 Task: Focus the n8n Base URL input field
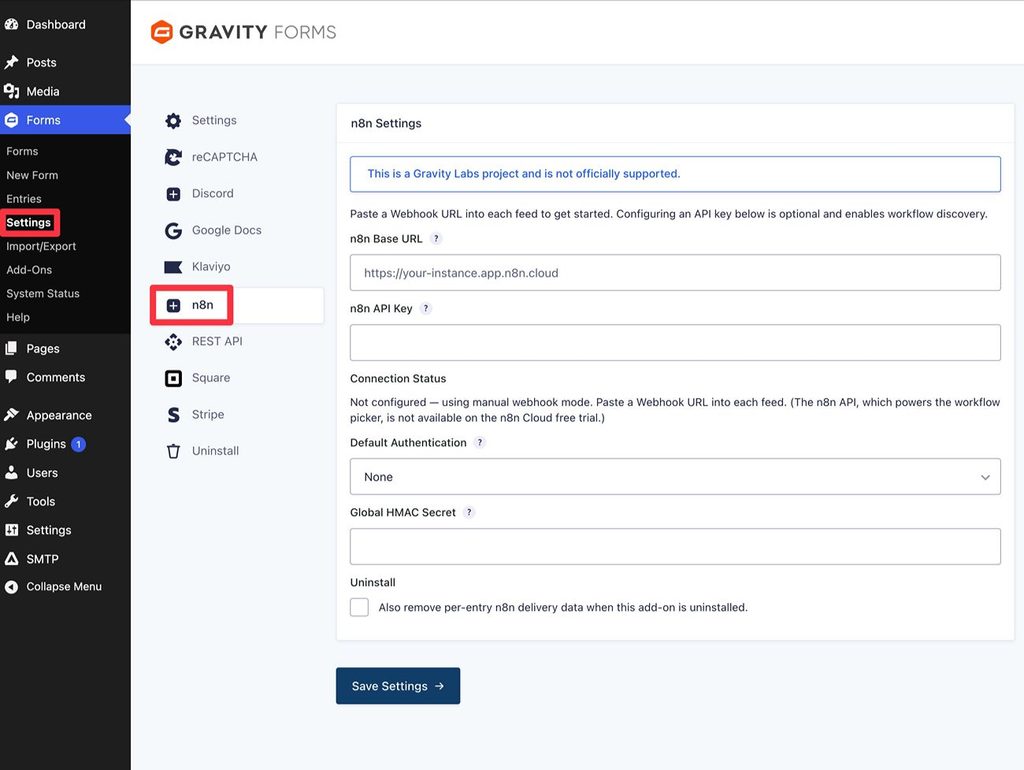[675, 272]
